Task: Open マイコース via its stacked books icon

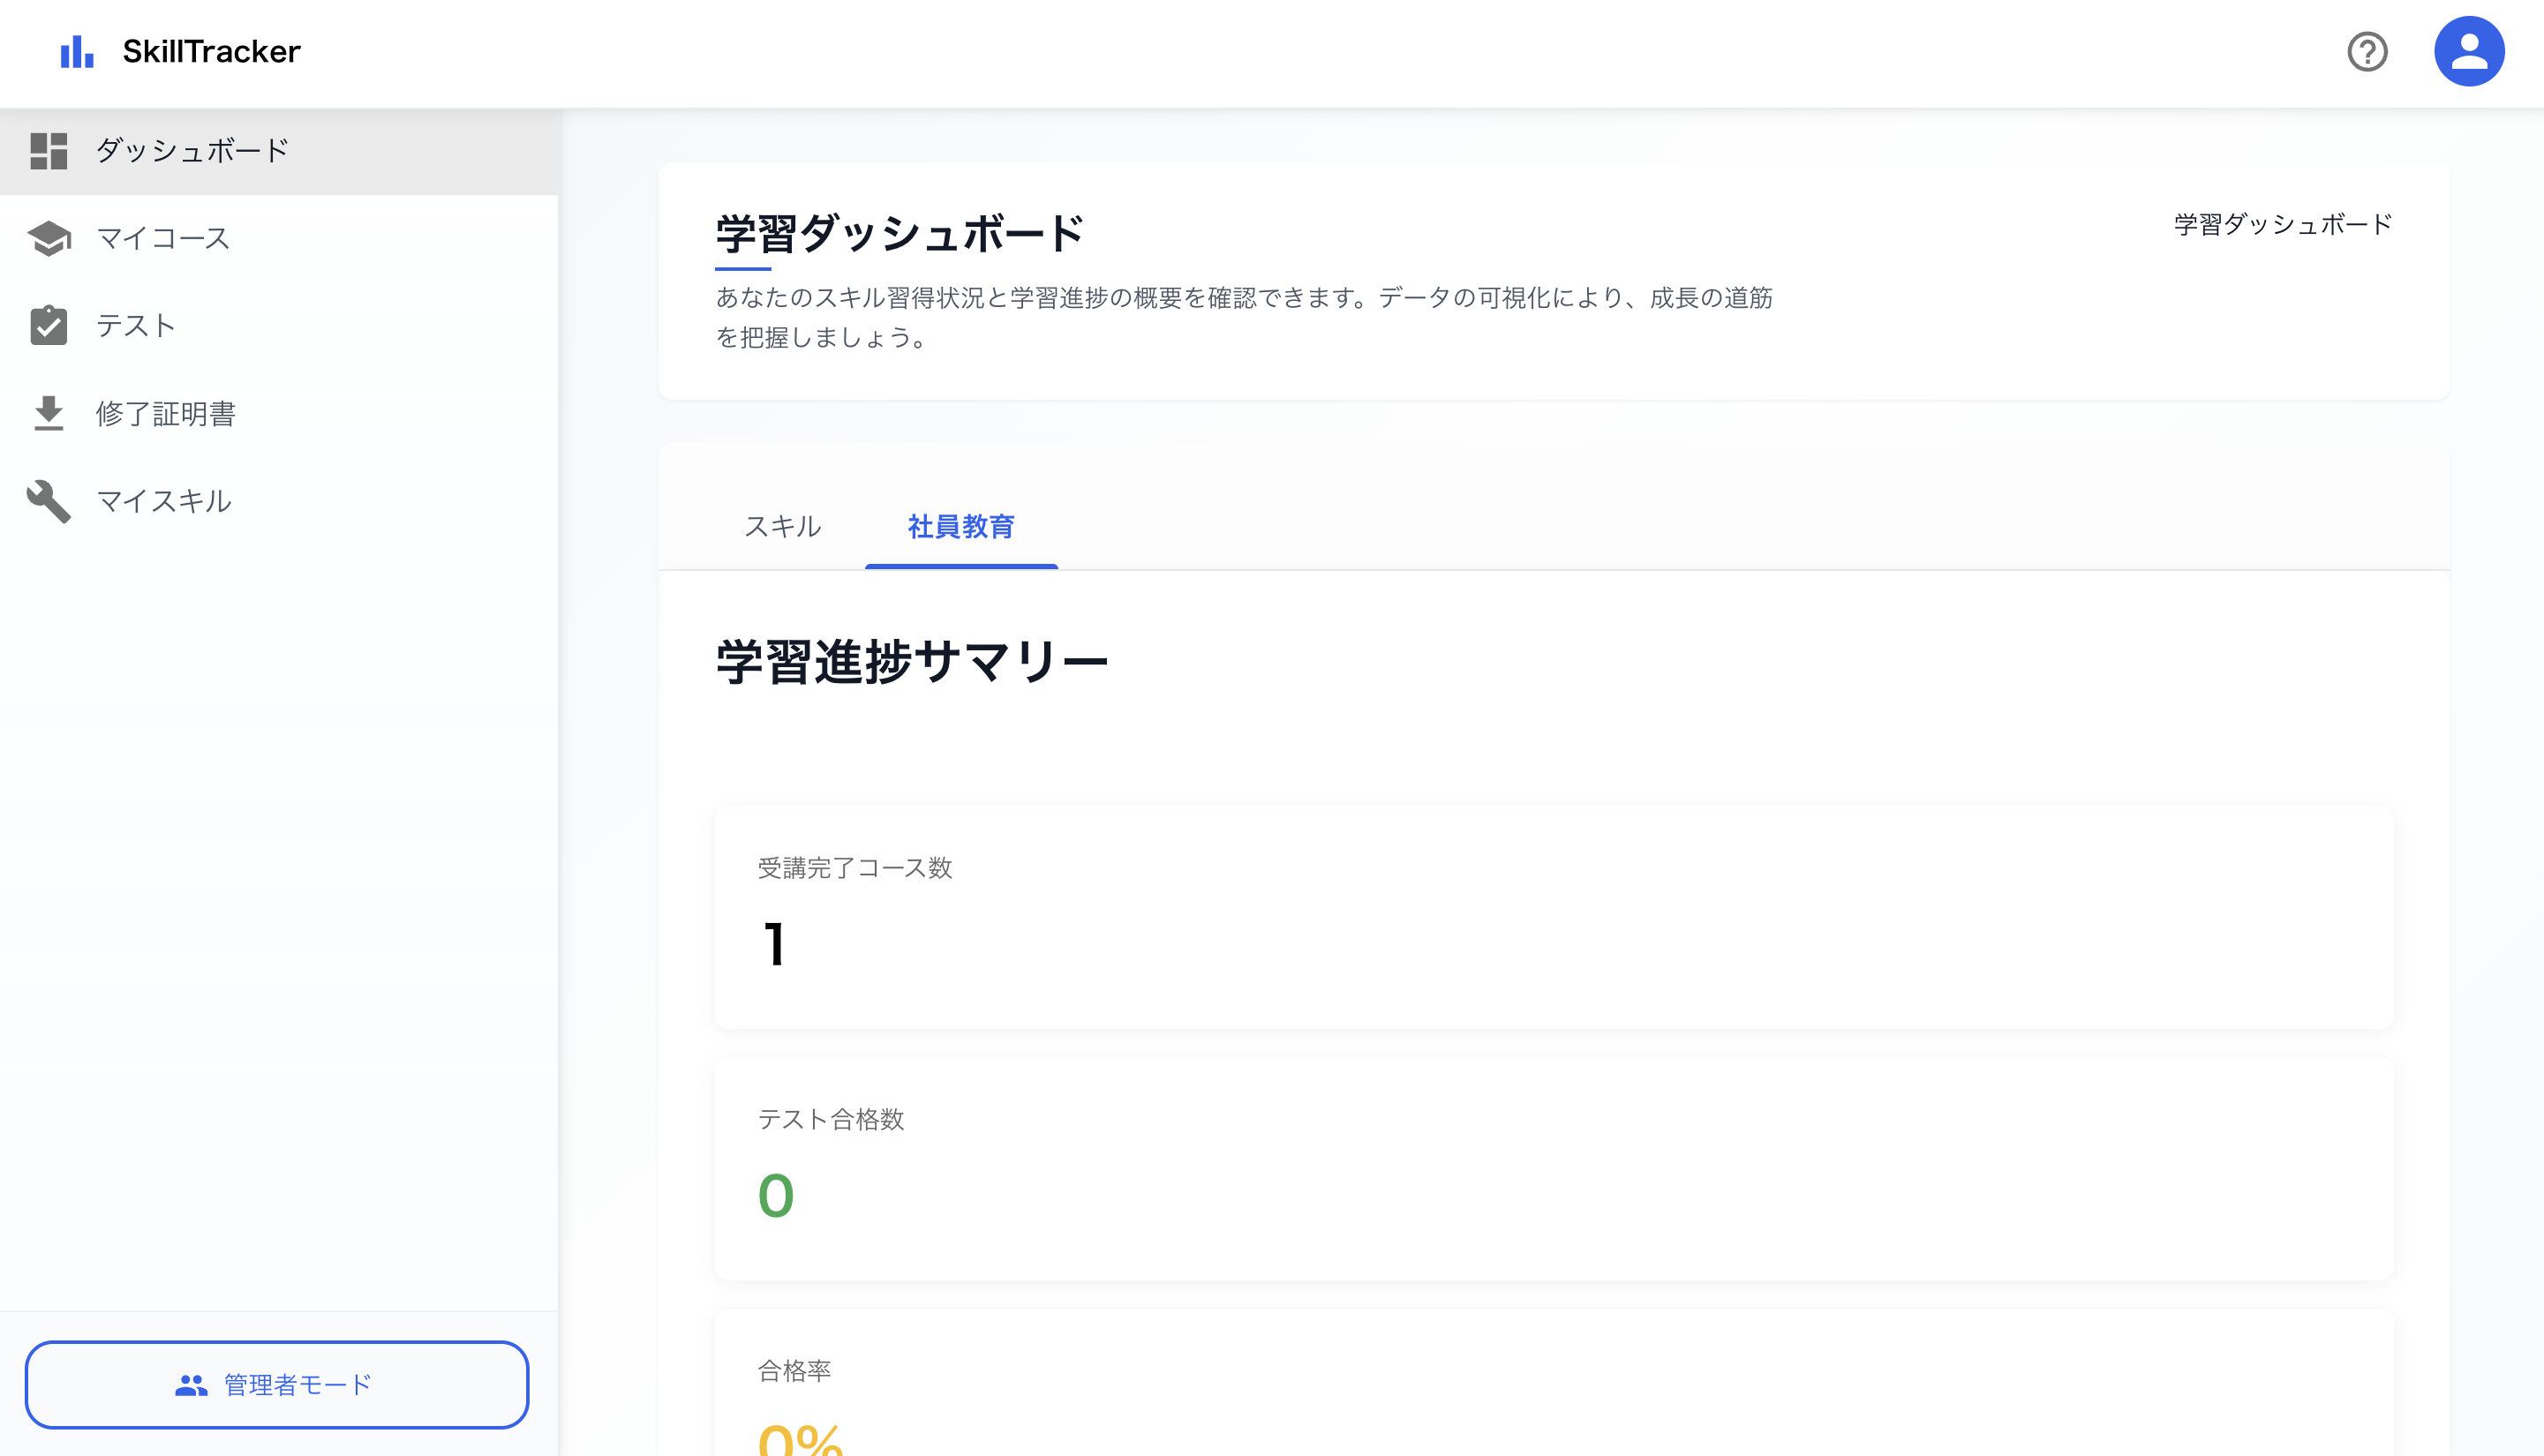Action: [50, 239]
